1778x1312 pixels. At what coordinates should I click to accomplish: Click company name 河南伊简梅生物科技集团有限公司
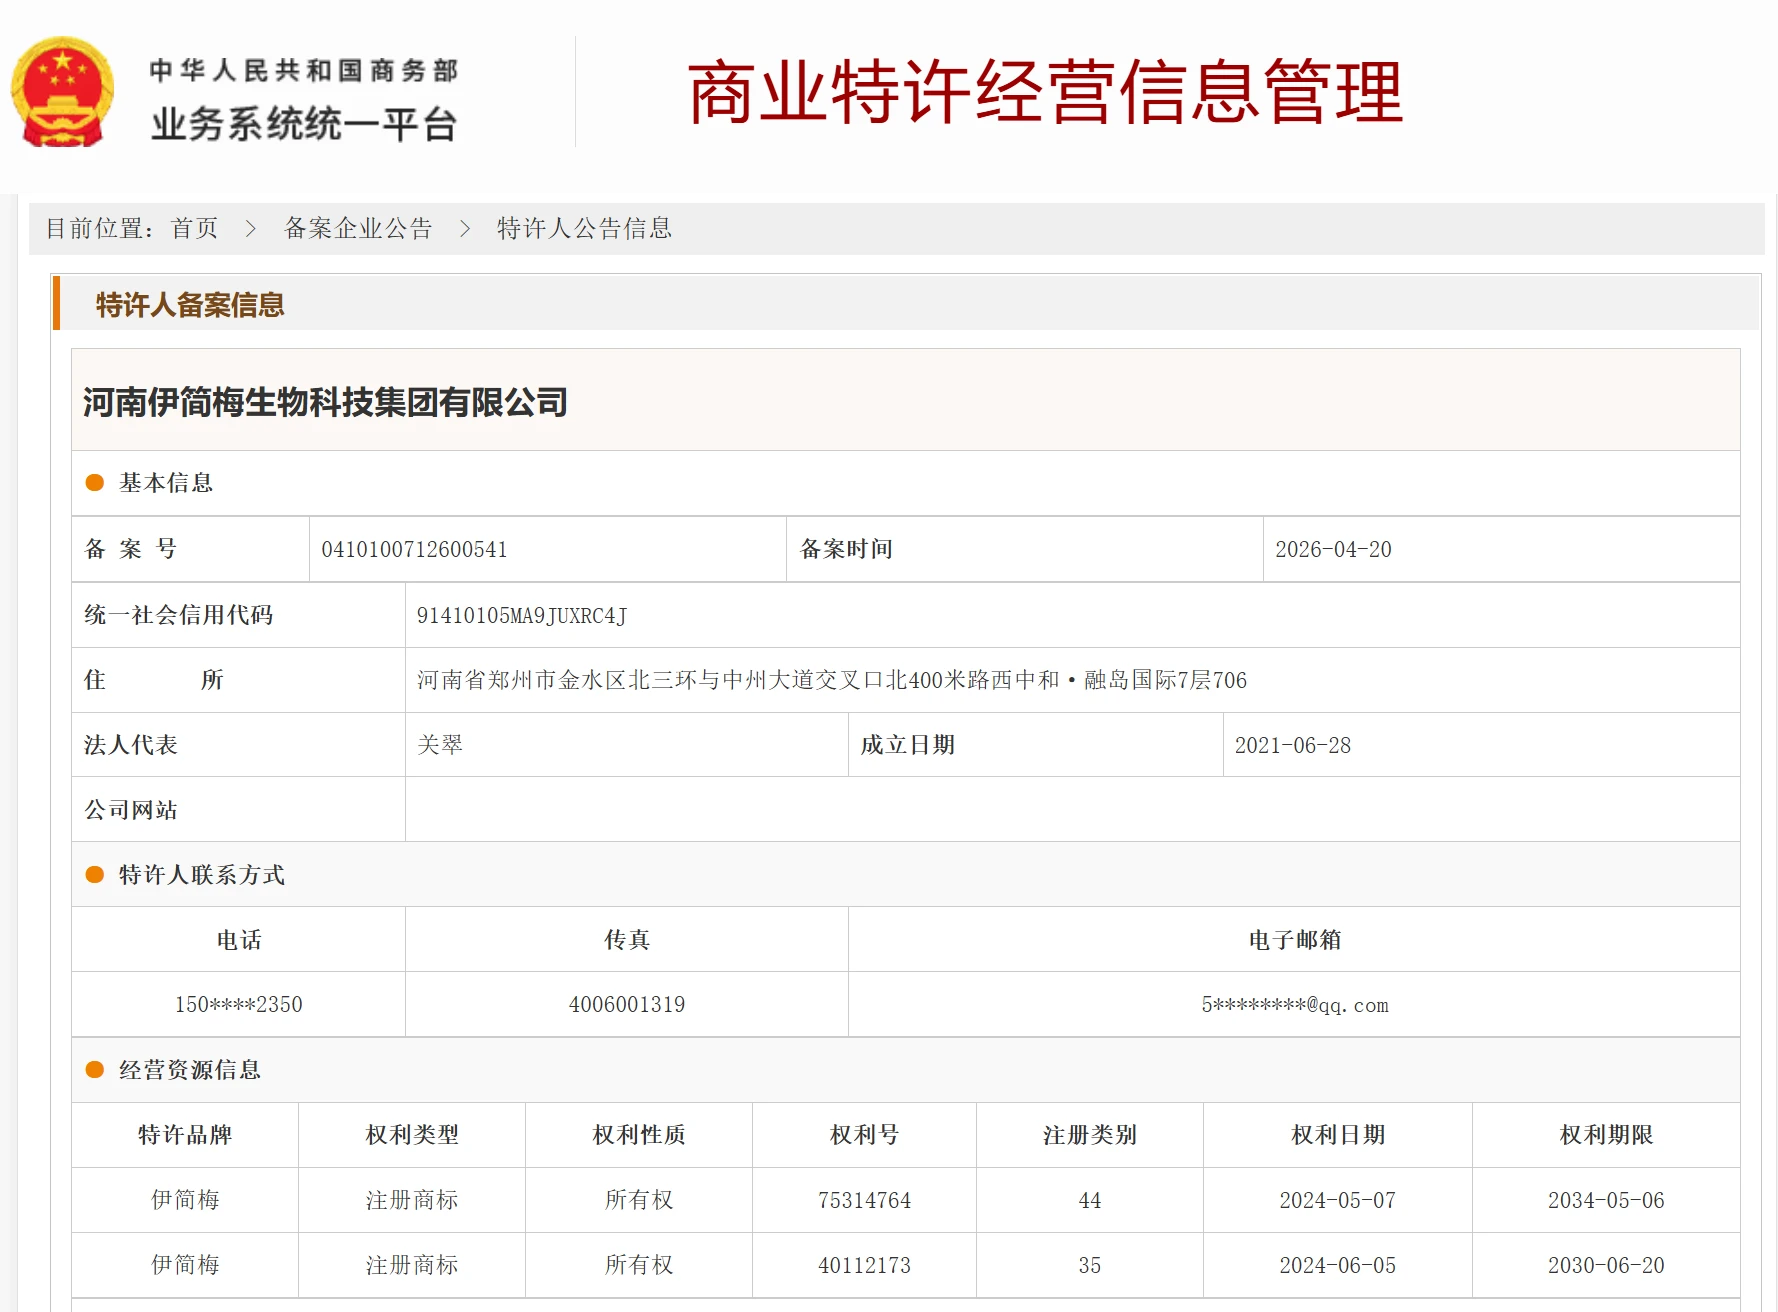[x=325, y=402]
